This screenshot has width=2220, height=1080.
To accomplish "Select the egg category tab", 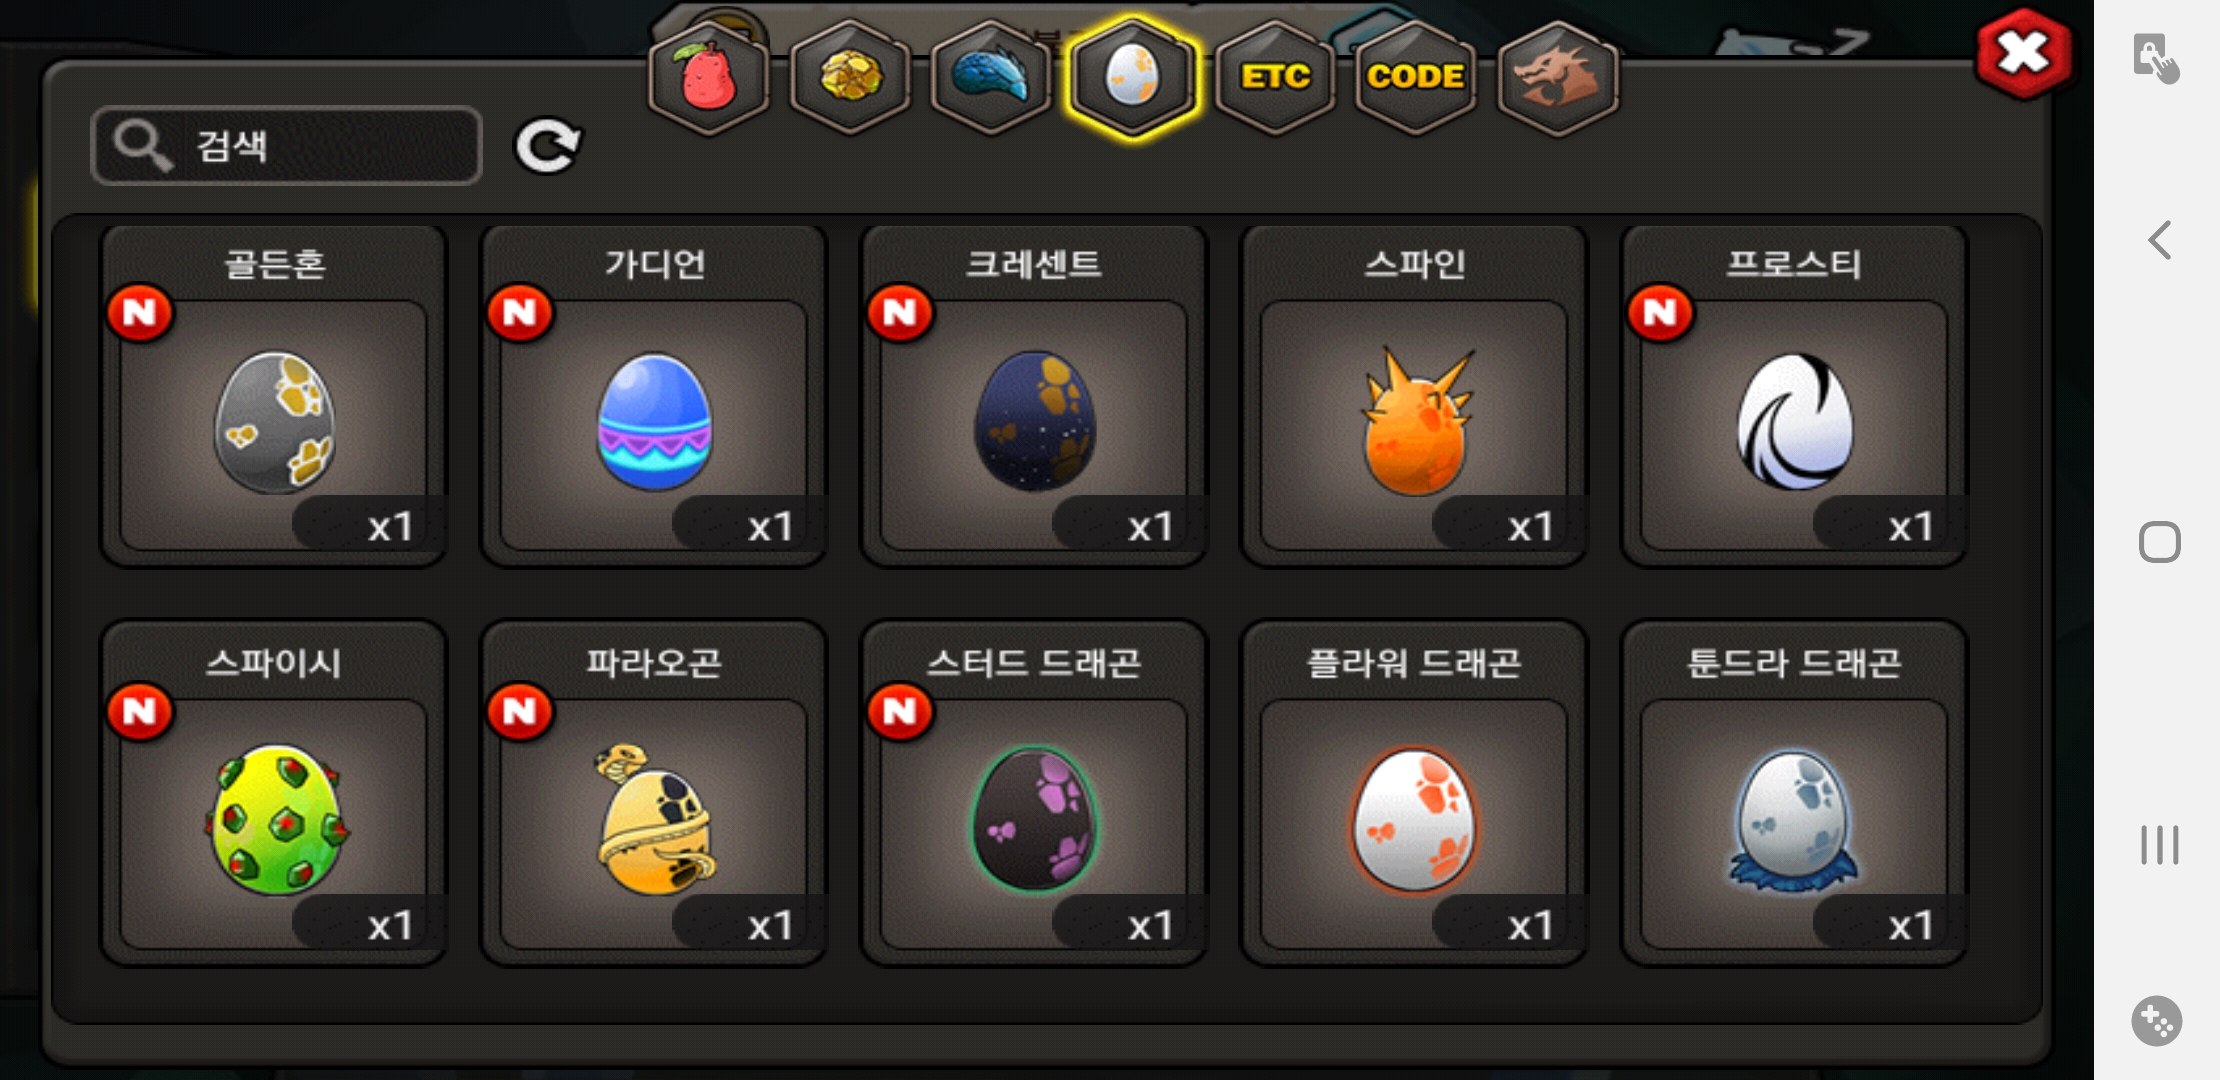I will pos(1132,77).
